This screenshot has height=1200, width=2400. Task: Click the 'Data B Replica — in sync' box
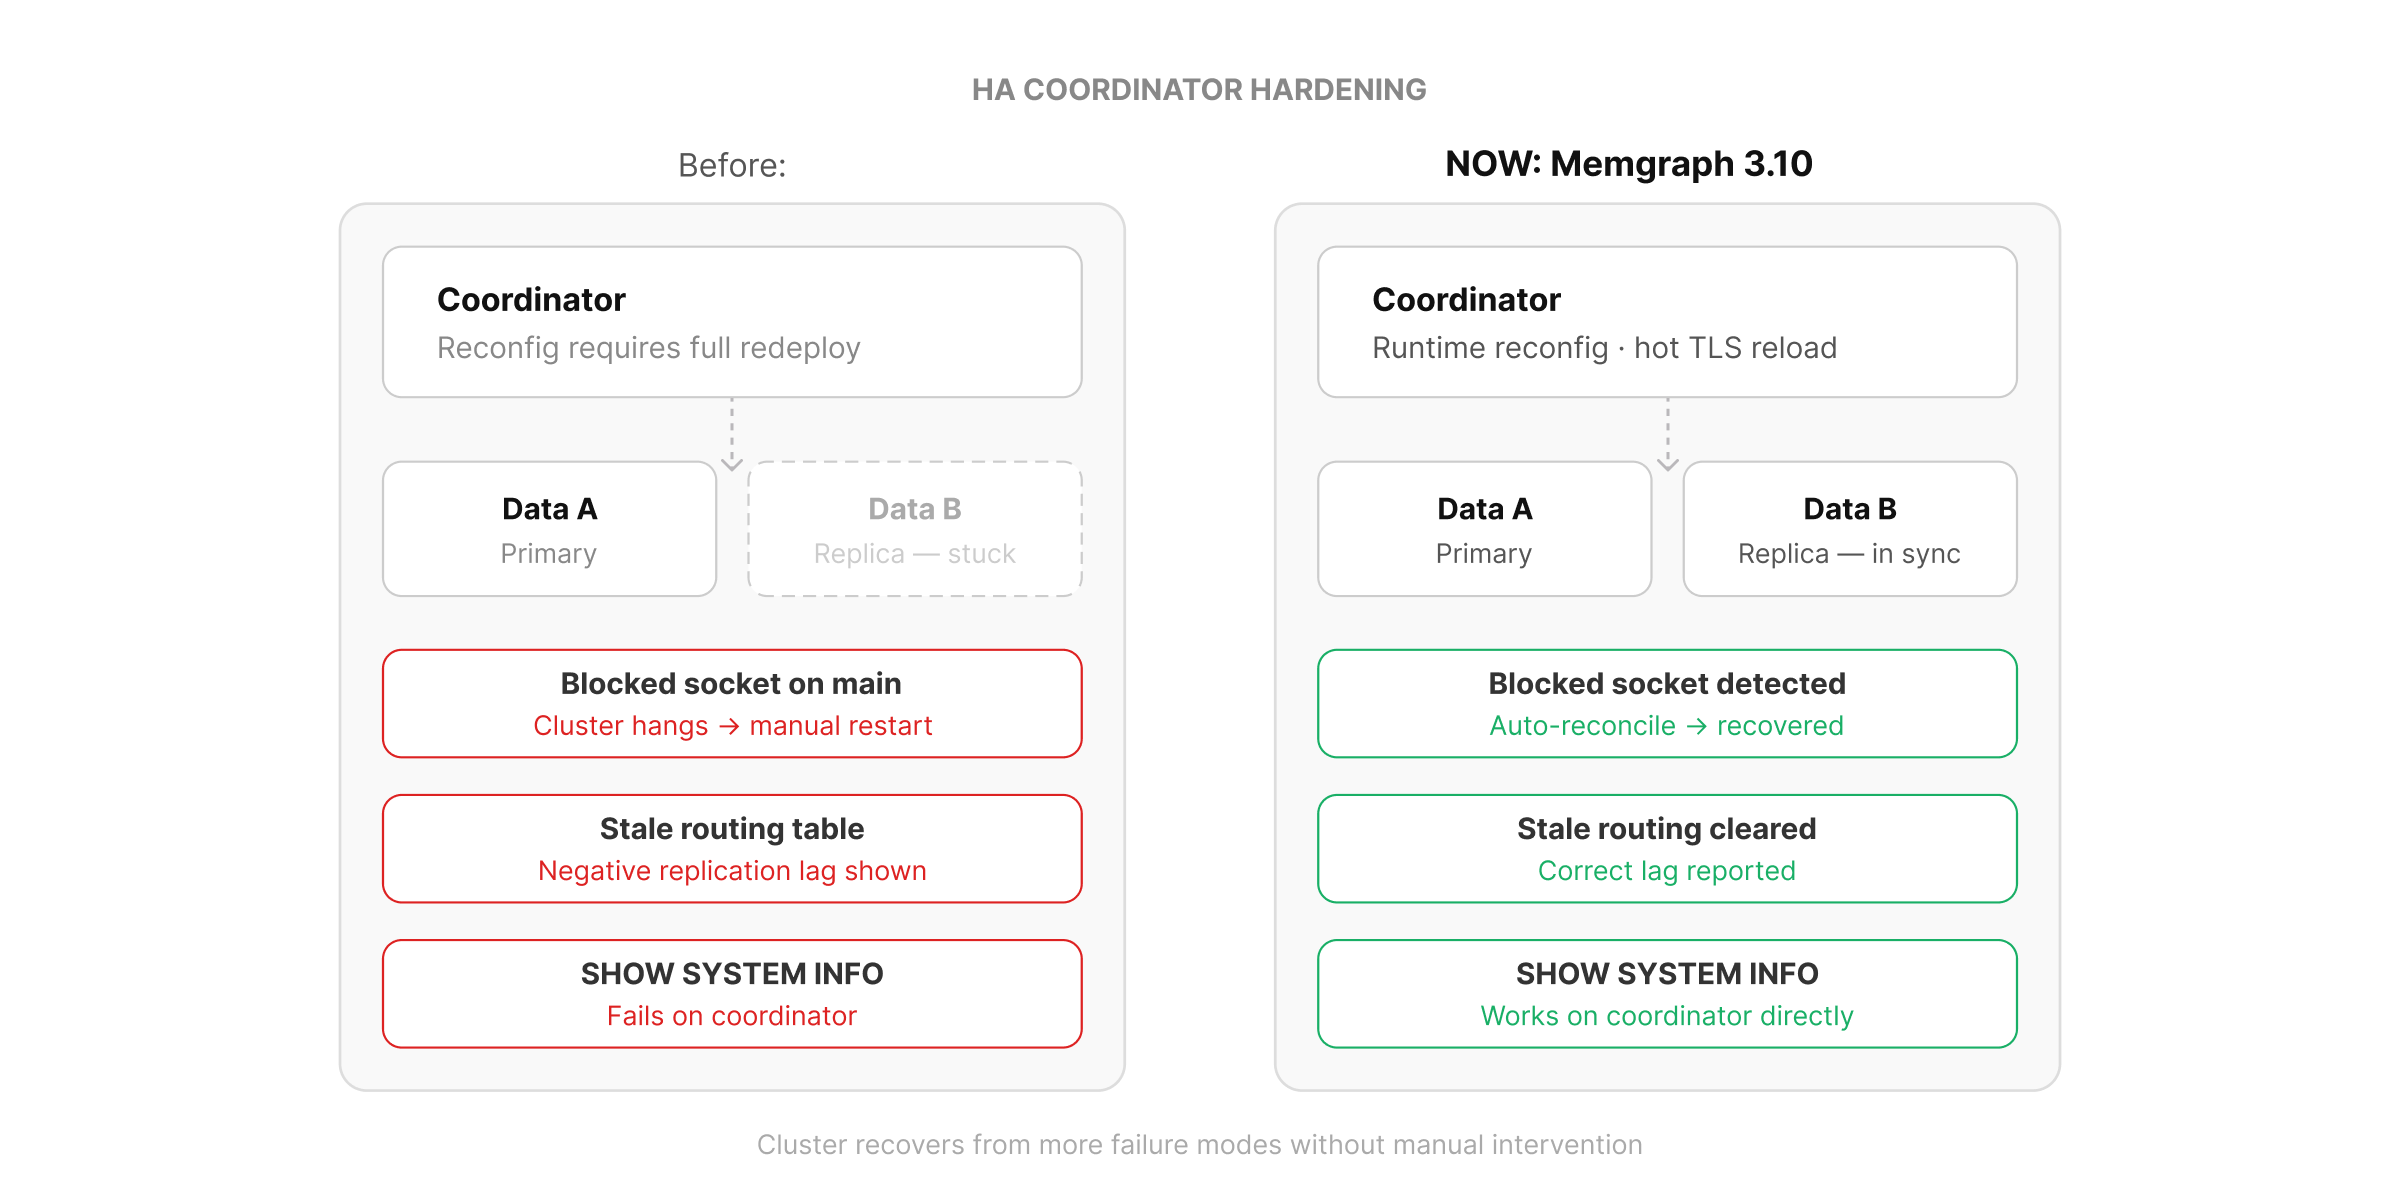coord(1850,529)
